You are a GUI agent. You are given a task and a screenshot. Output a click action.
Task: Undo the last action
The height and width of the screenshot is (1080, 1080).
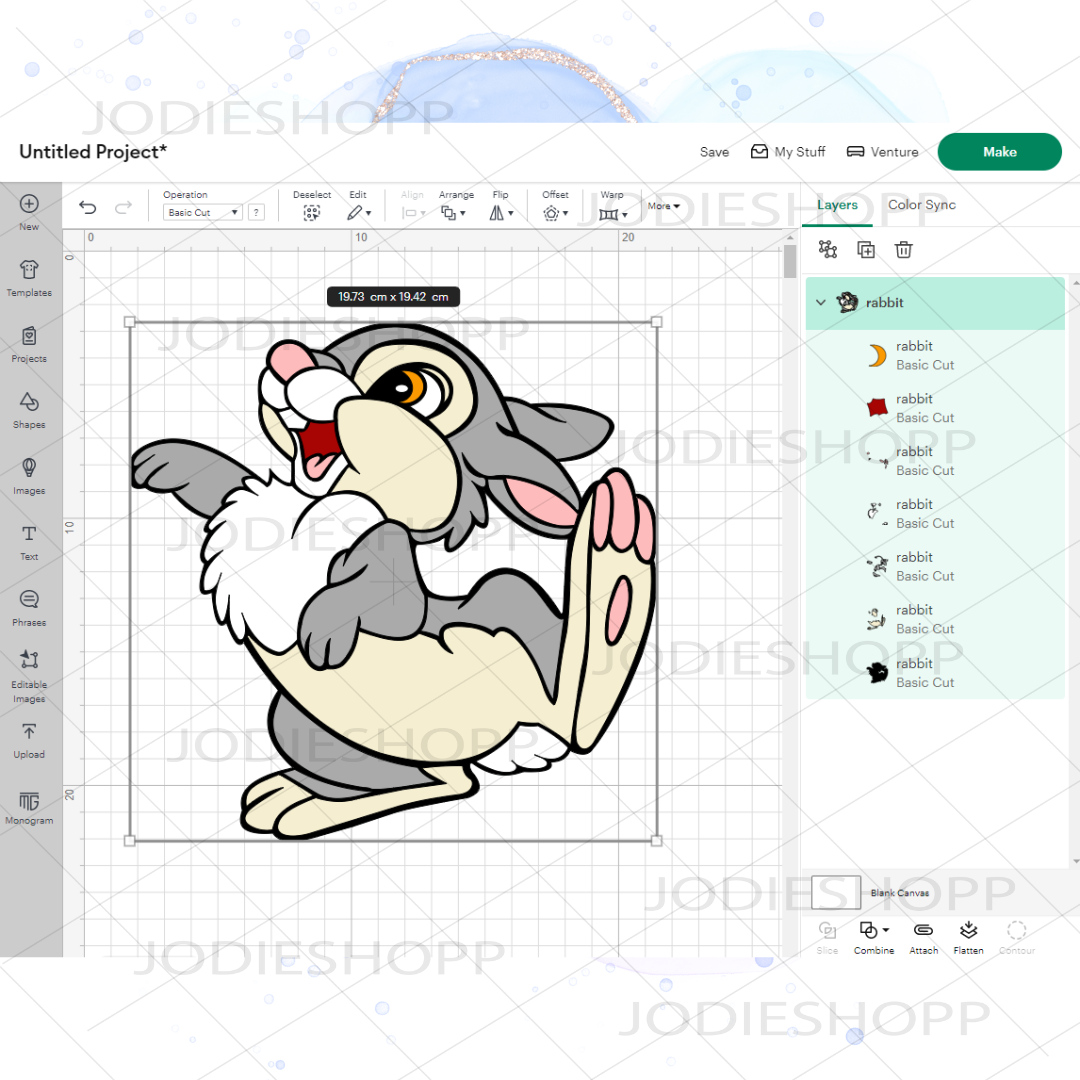87,207
